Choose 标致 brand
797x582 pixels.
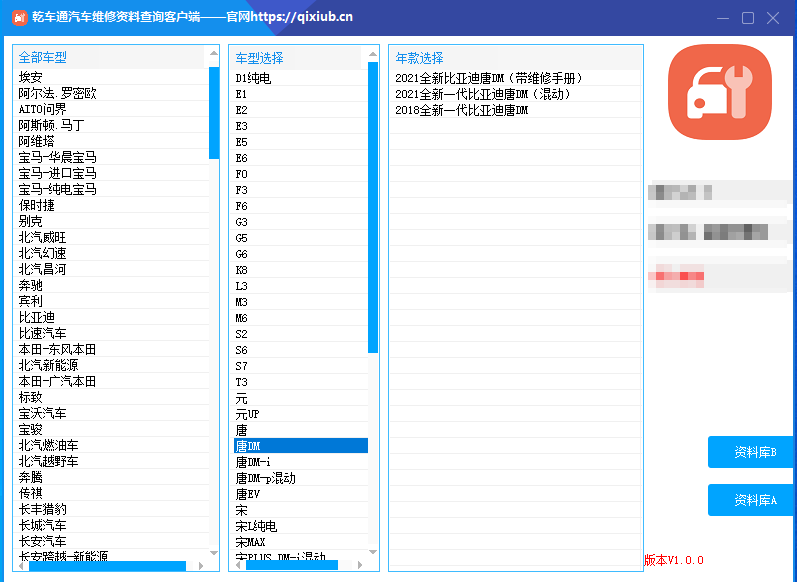(x=111, y=397)
